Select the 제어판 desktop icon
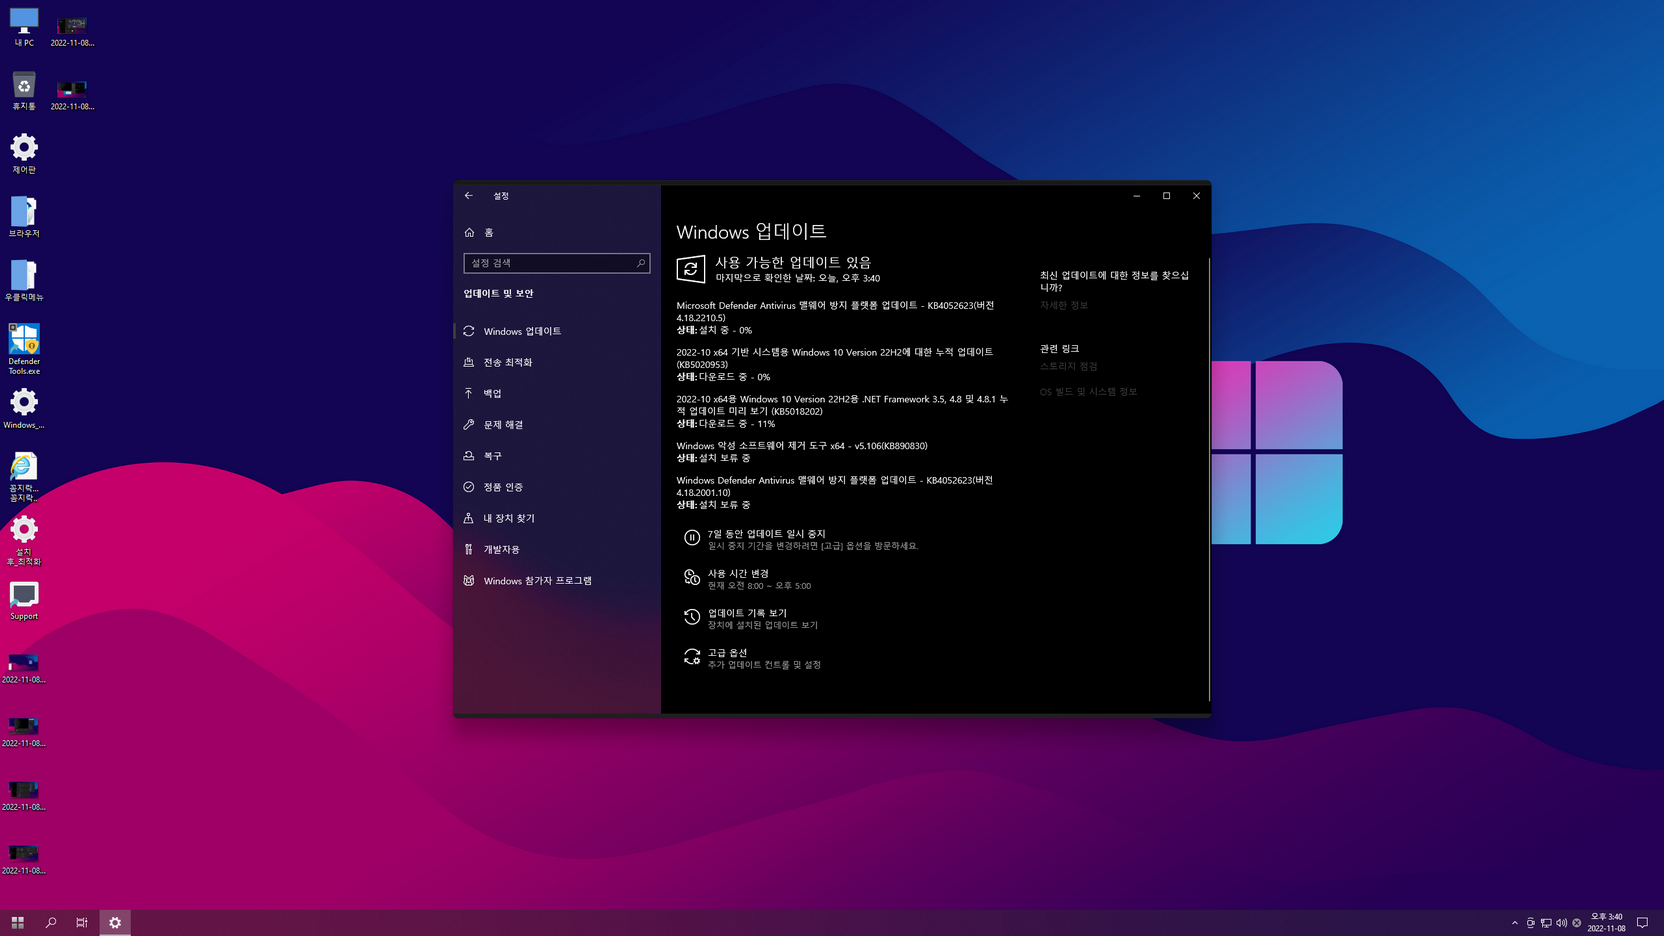The image size is (1664, 936). click(x=24, y=154)
